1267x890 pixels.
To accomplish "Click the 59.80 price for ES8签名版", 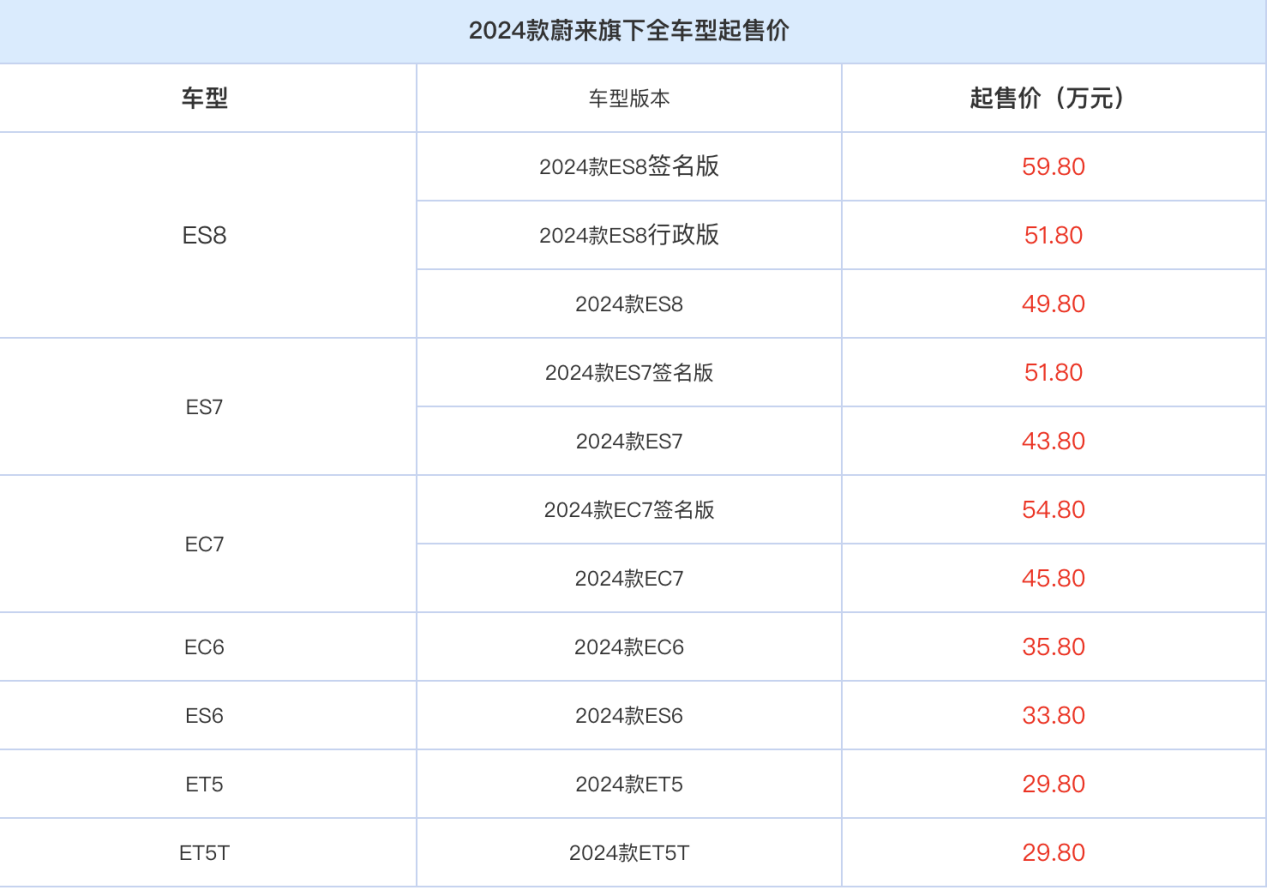I will (x=1052, y=166).
